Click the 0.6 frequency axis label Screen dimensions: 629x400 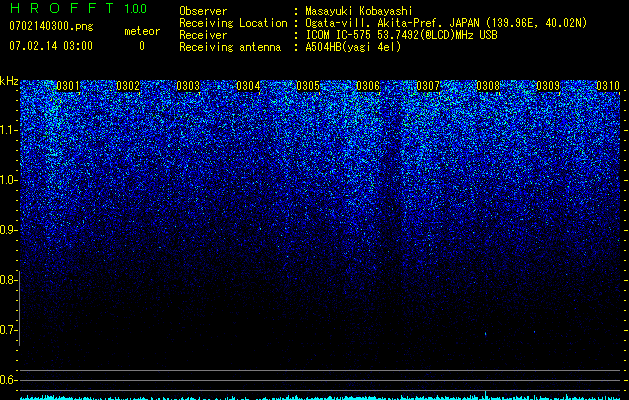(x=8, y=380)
